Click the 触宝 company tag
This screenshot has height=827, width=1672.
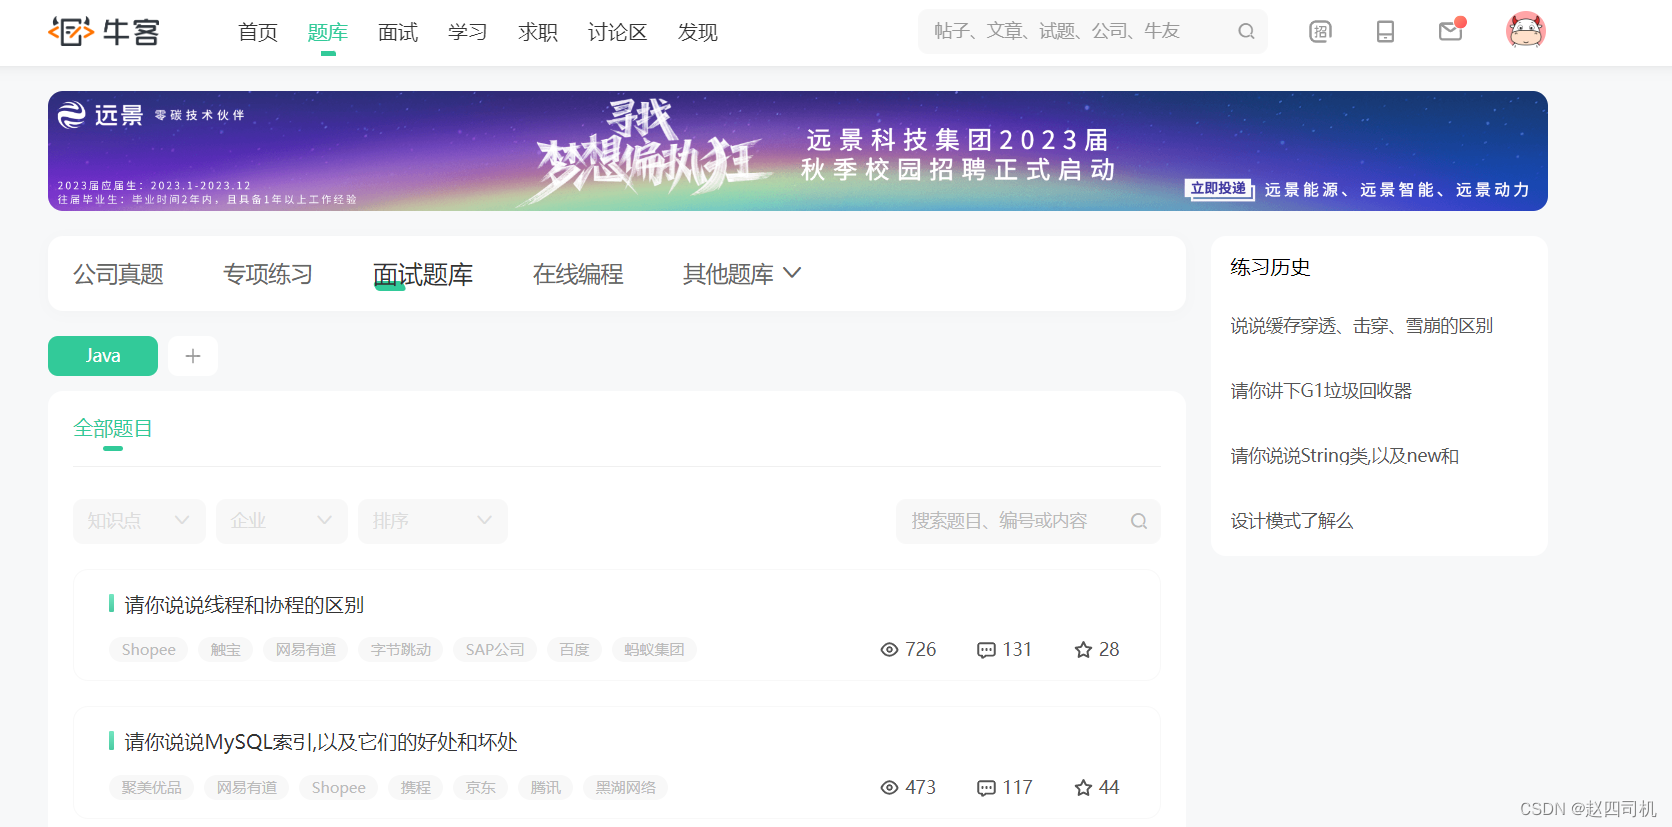point(226,650)
